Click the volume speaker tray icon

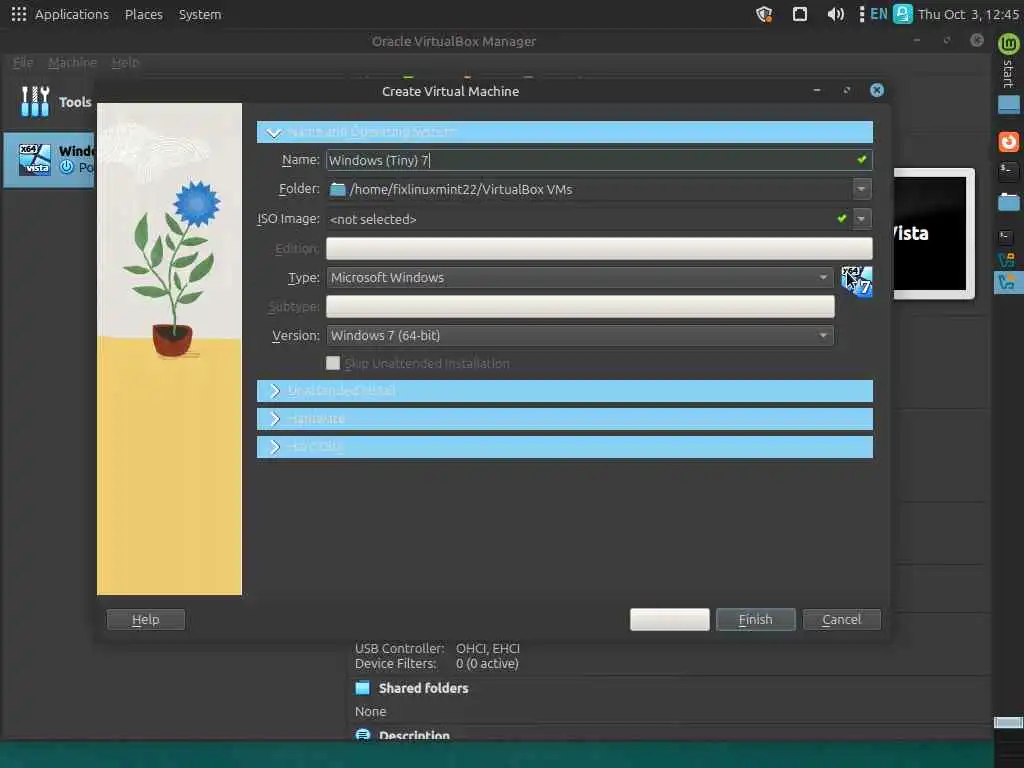(835, 14)
